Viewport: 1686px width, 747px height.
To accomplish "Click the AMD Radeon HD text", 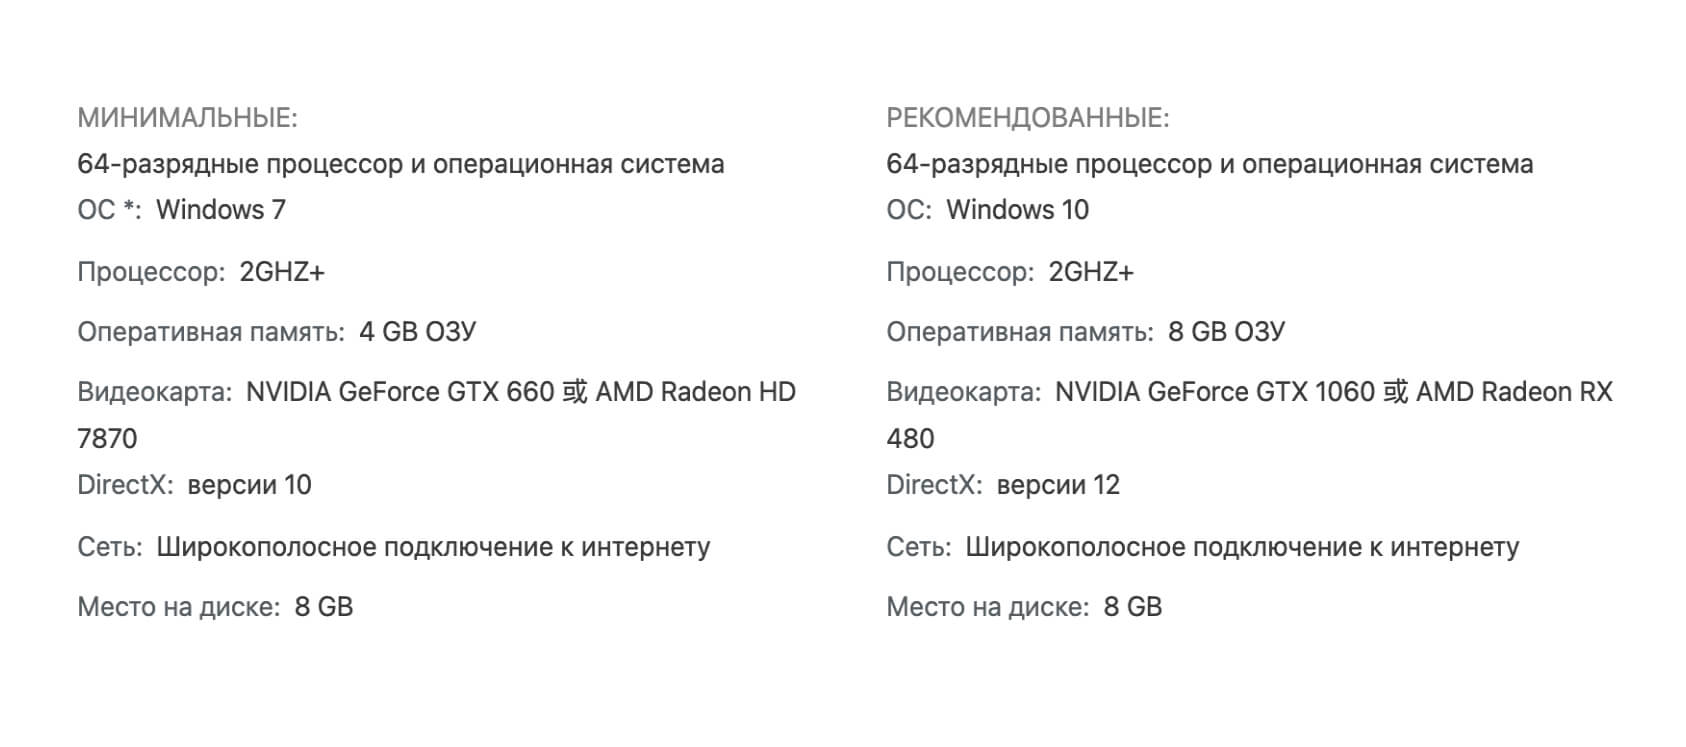I will tap(695, 392).
